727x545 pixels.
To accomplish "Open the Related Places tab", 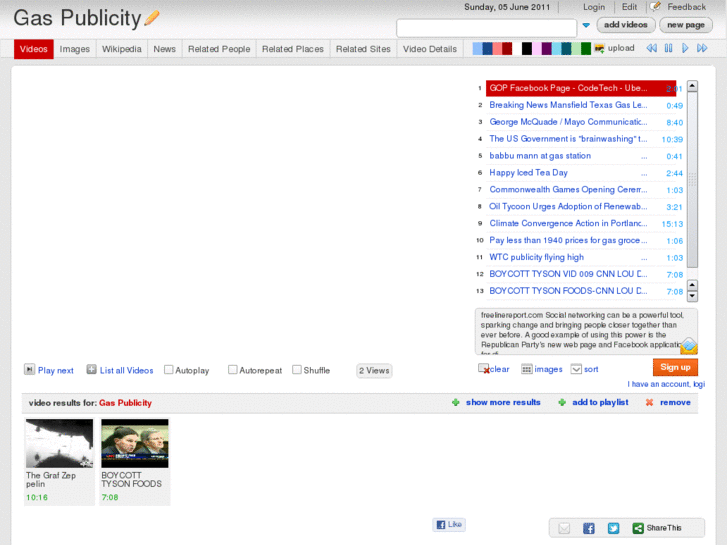I will pos(293,49).
